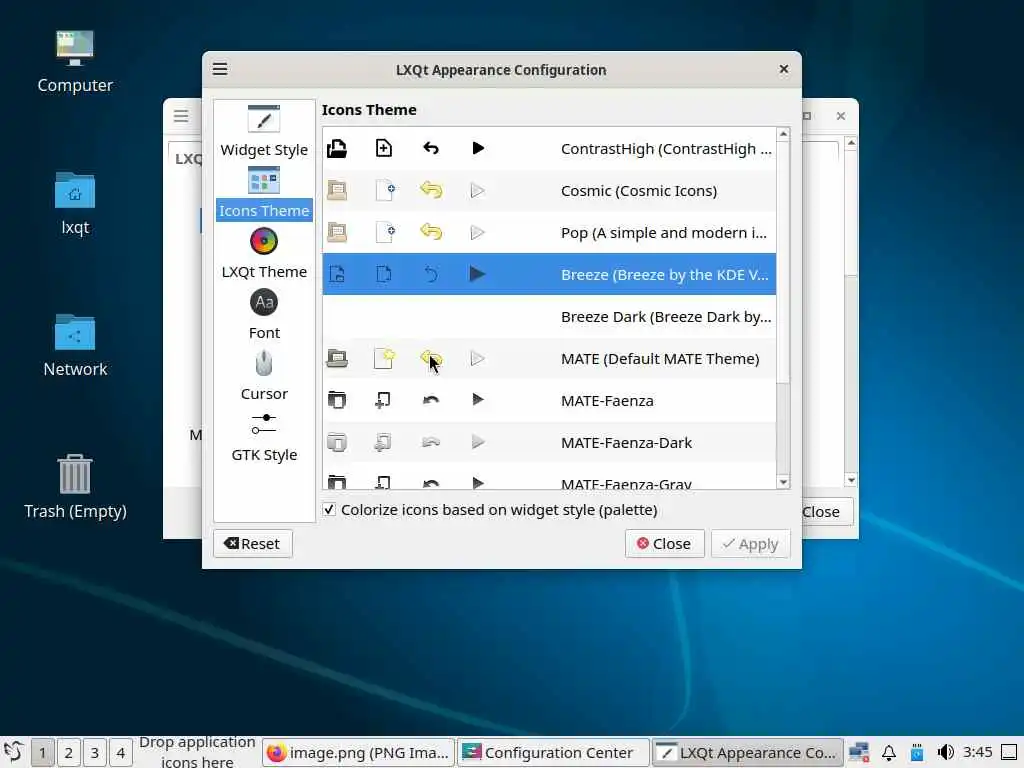Click the show desktop button in panel
Screen dimensions: 1024x768
point(1009,752)
